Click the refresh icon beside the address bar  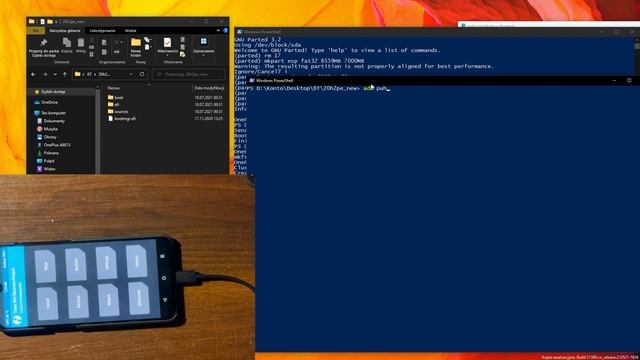pos(142,74)
